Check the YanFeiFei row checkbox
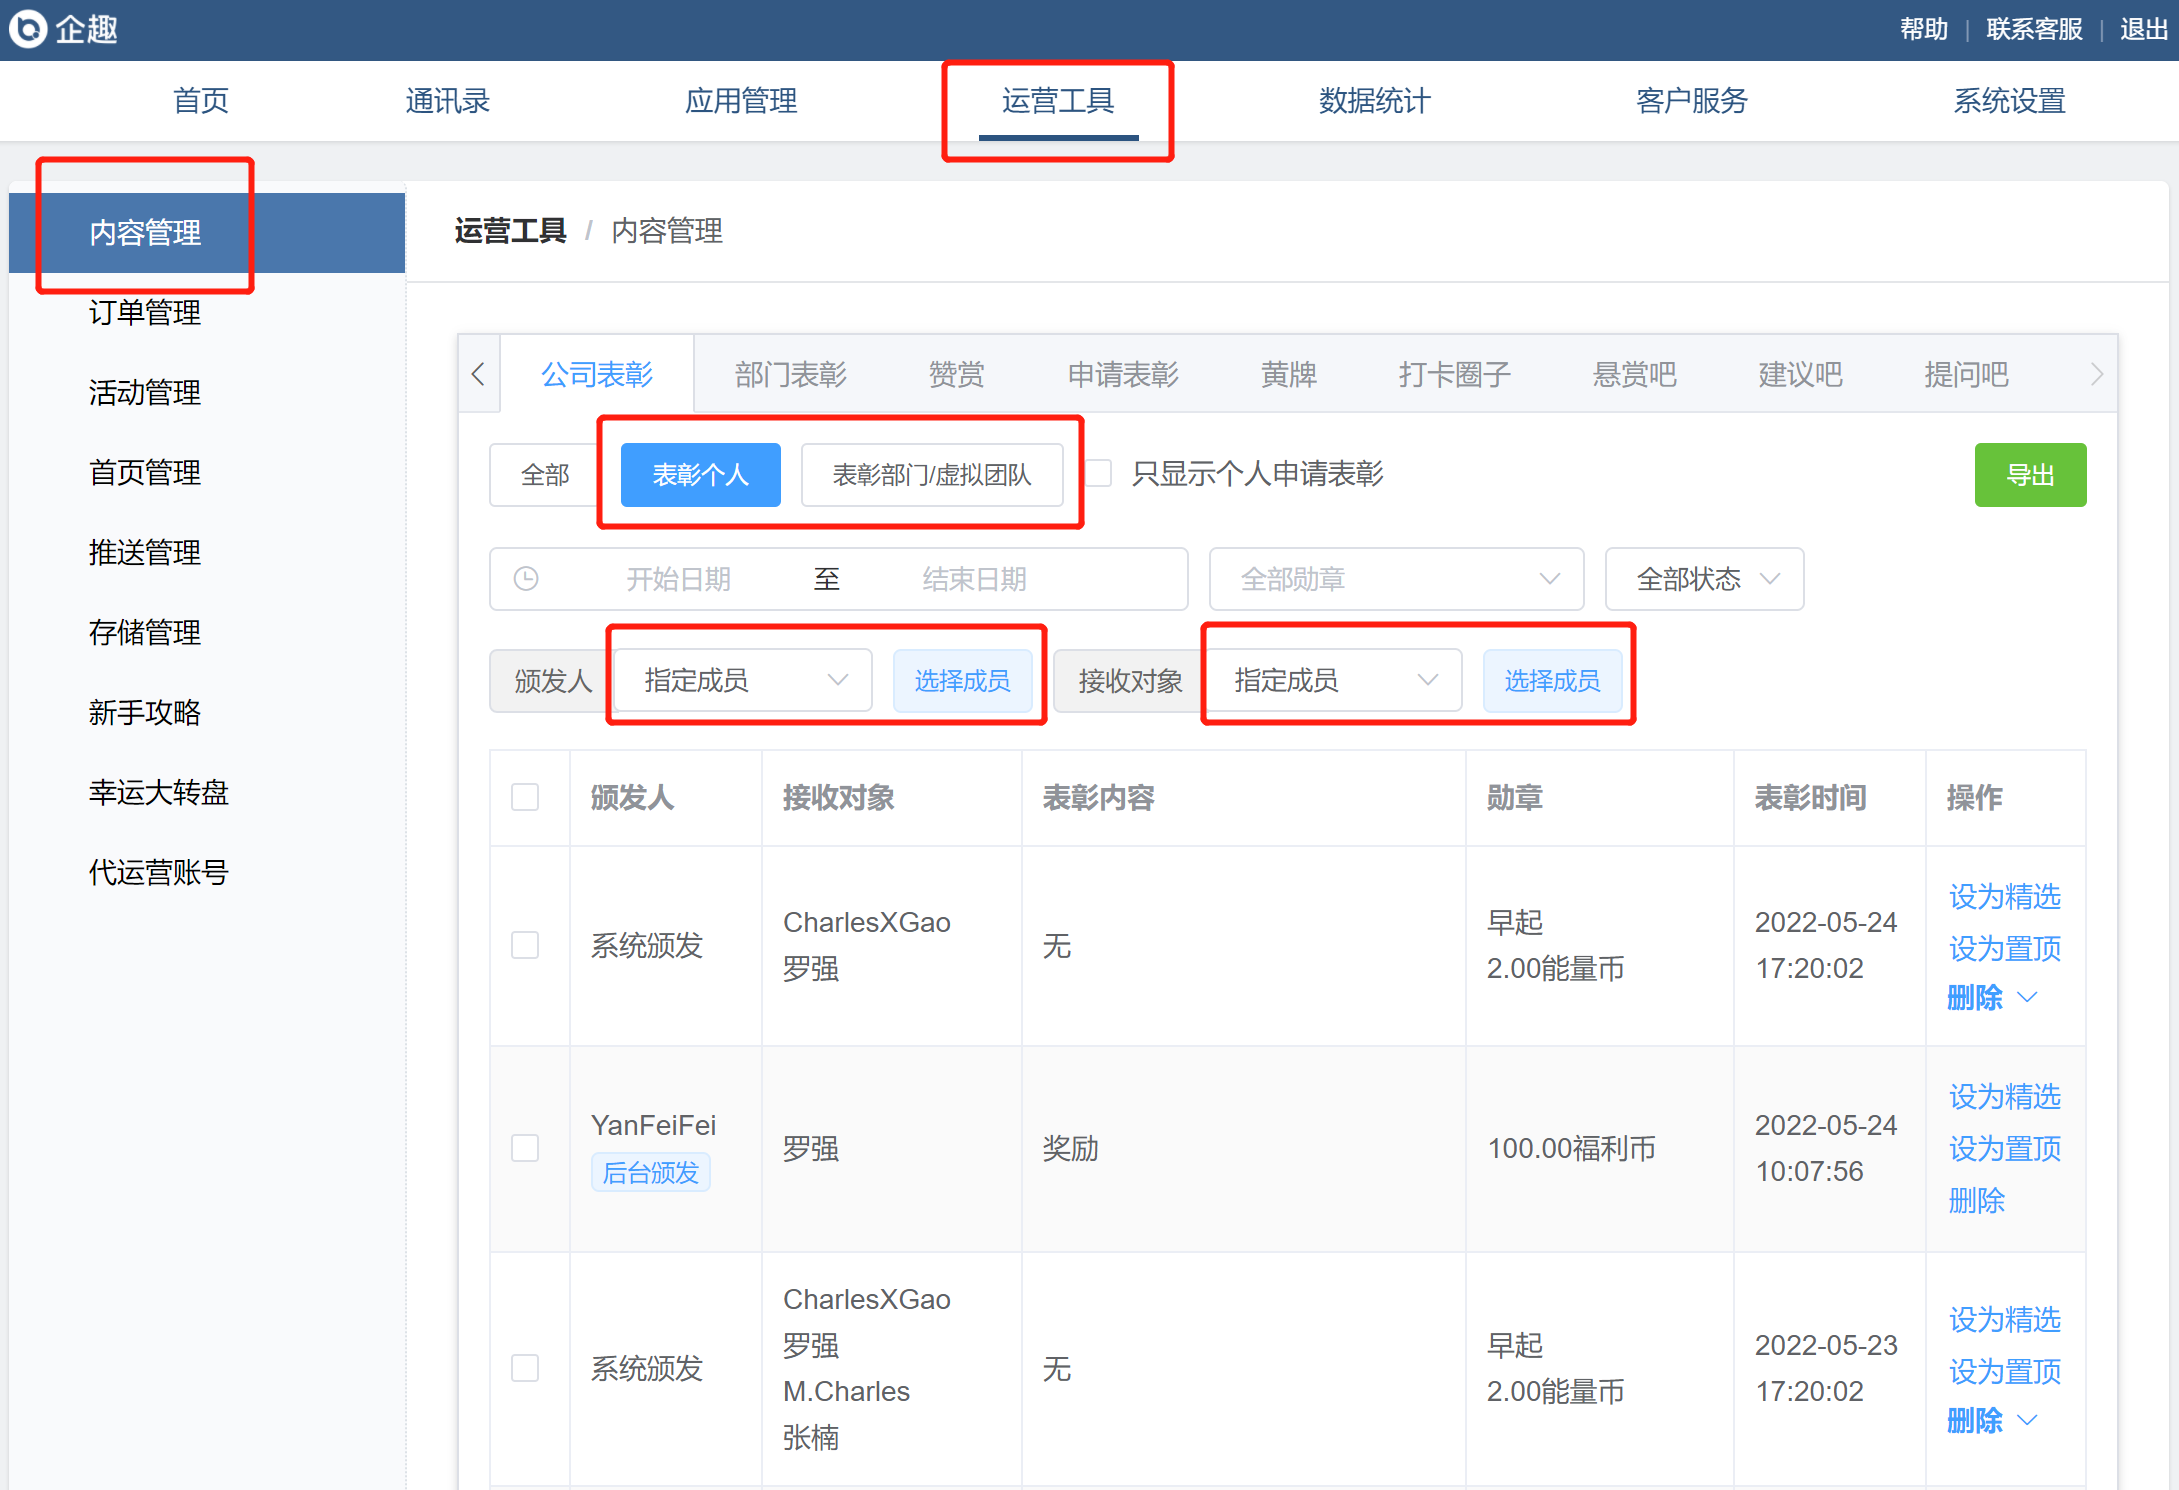 [x=525, y=1148]
